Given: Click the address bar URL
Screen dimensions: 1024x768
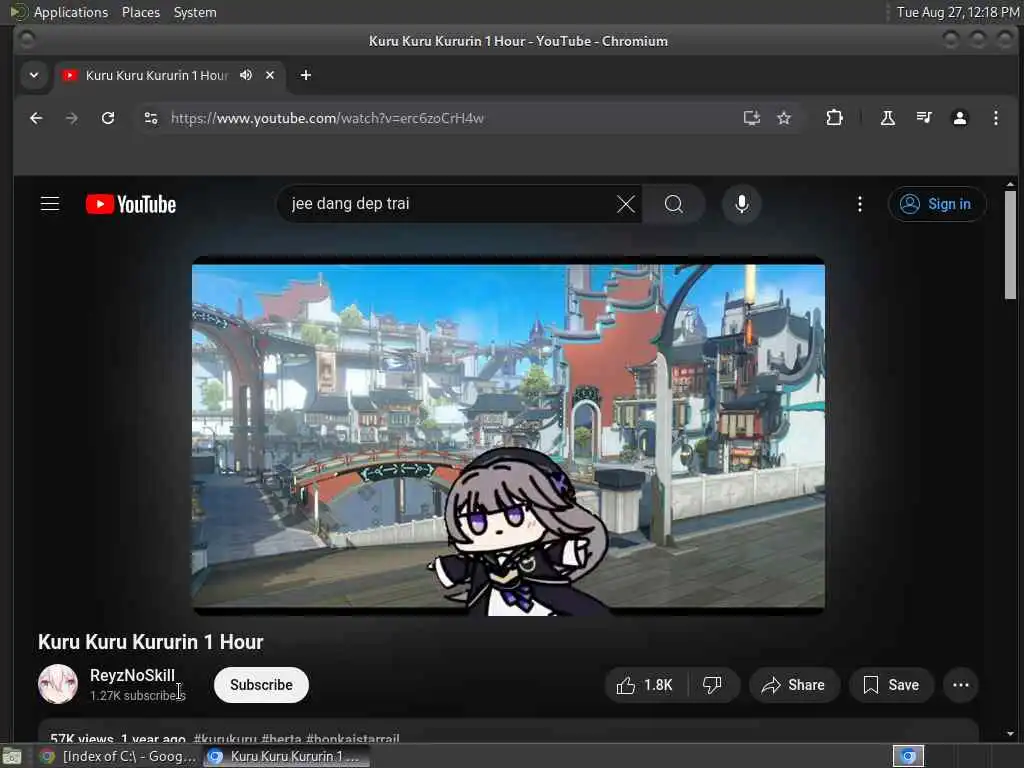Looking at the screenshot, I should (327, 118).
